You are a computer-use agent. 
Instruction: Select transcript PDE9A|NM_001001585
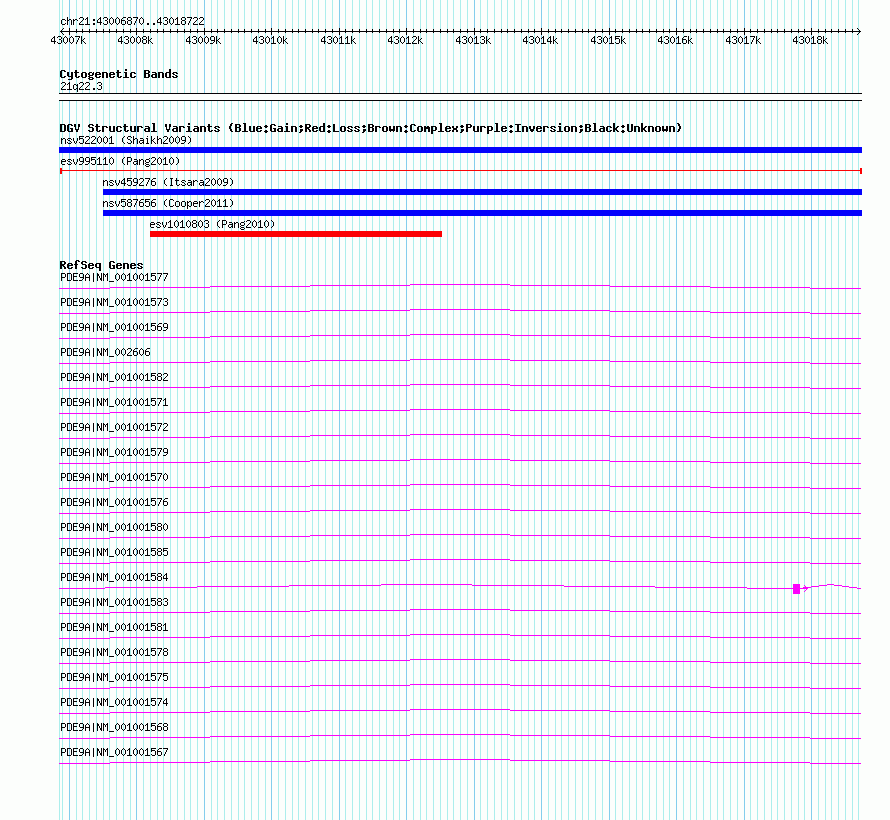[114, 552]
